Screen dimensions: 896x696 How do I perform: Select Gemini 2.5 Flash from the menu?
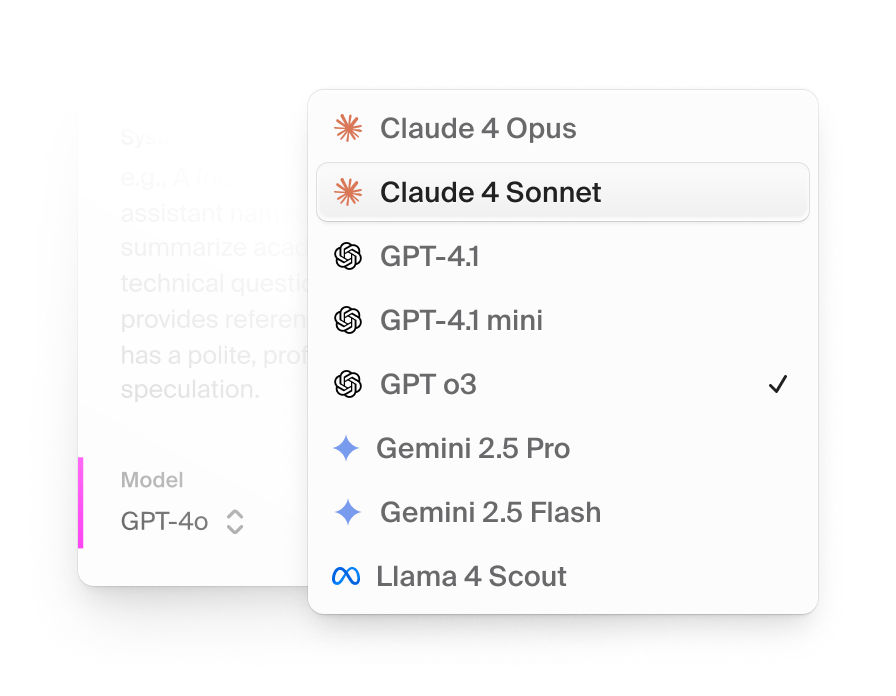click(x=490, y=512)
